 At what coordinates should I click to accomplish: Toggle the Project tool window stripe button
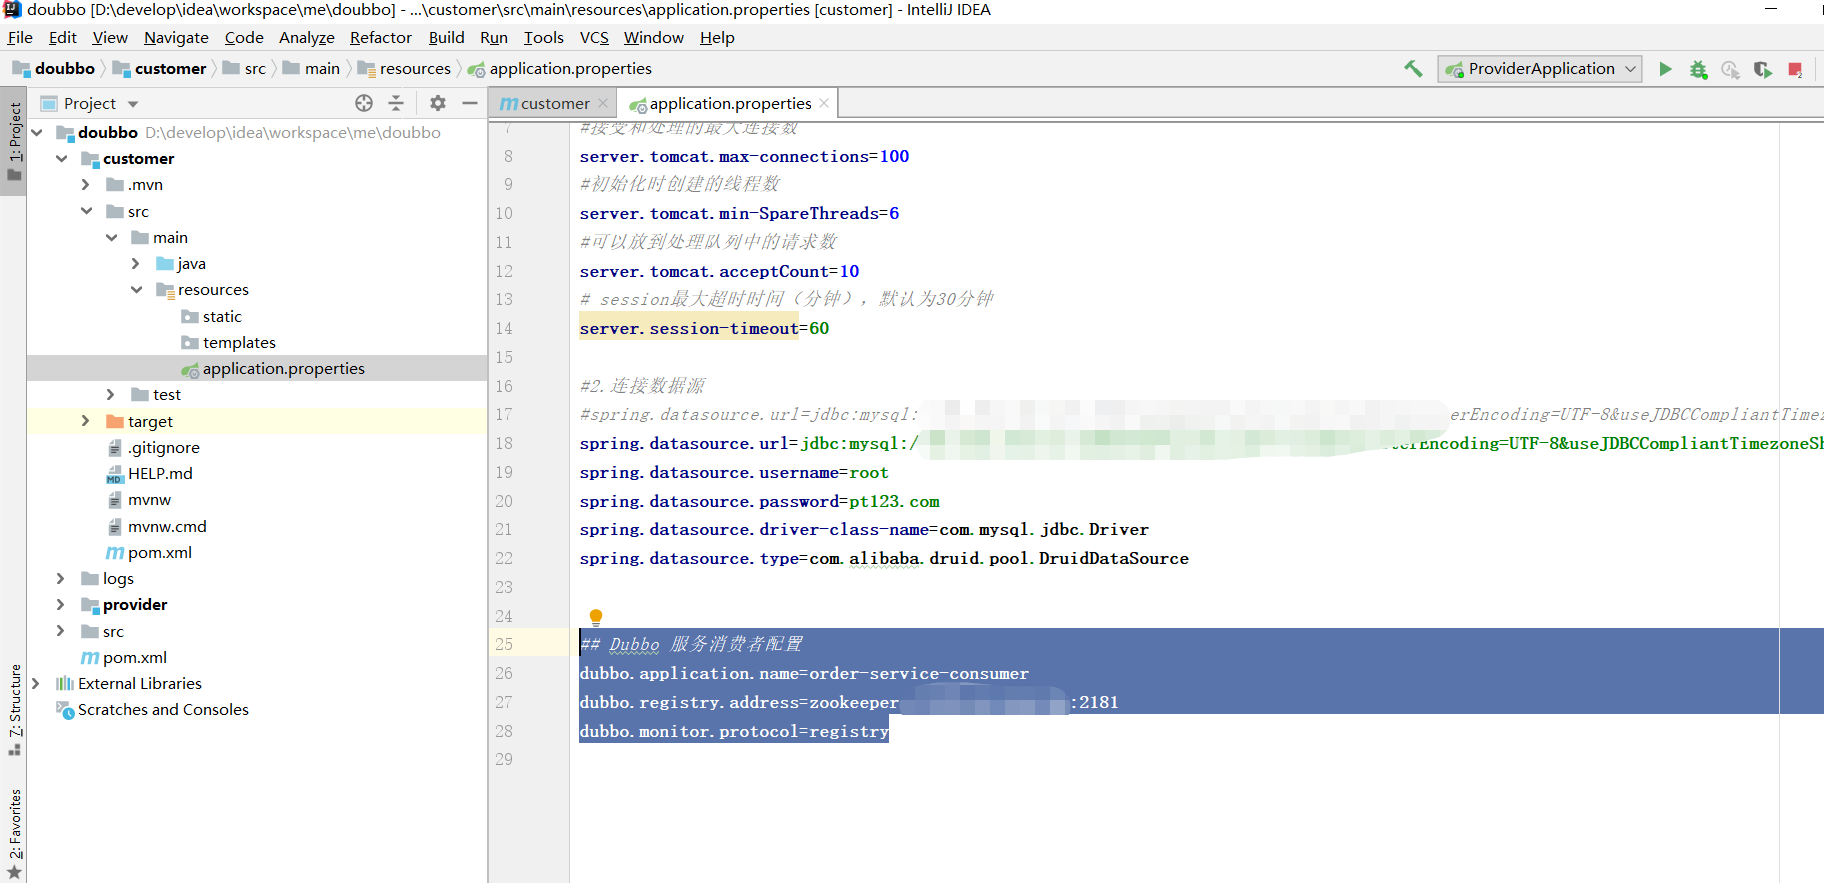click(x=14, y=143)
